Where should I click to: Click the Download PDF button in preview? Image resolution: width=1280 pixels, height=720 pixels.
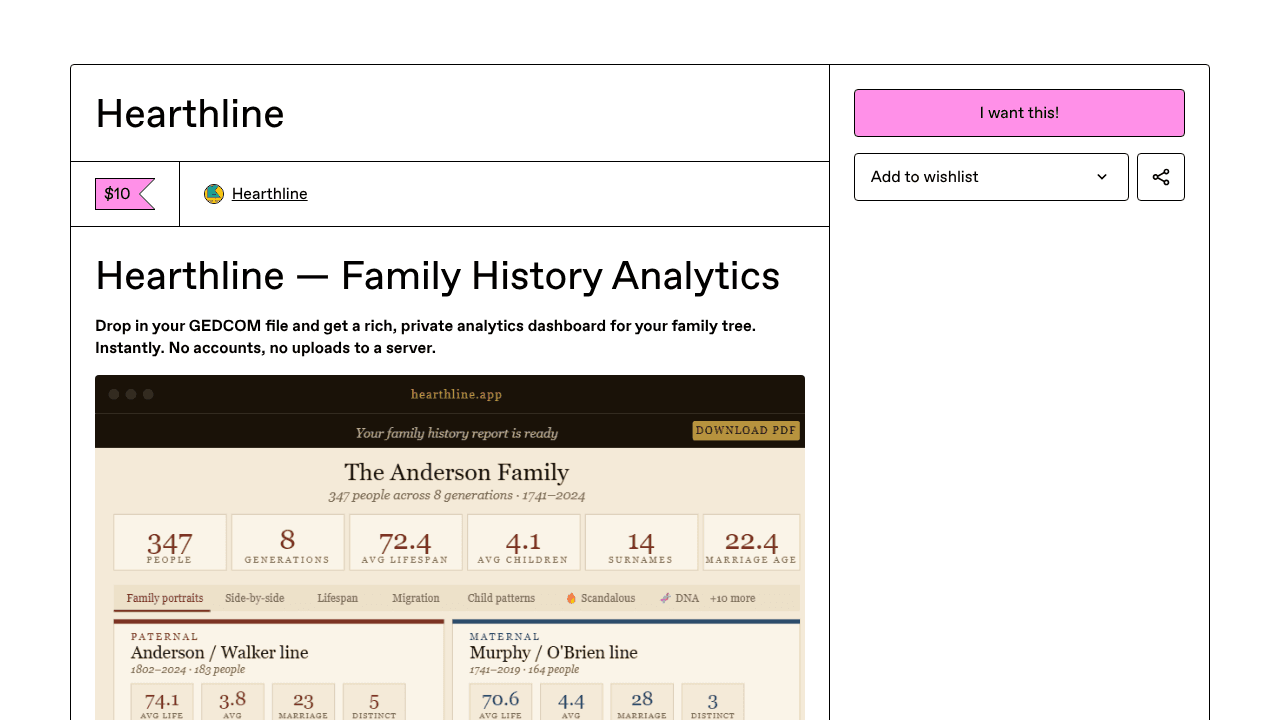pyautogui.click(x=746, y=431)
